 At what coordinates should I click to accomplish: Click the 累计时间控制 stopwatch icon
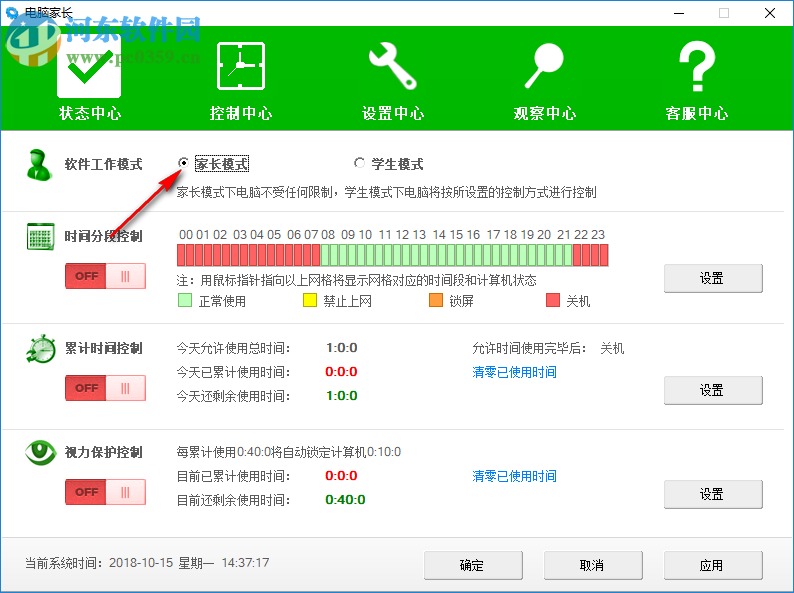[x=41, y=348]
